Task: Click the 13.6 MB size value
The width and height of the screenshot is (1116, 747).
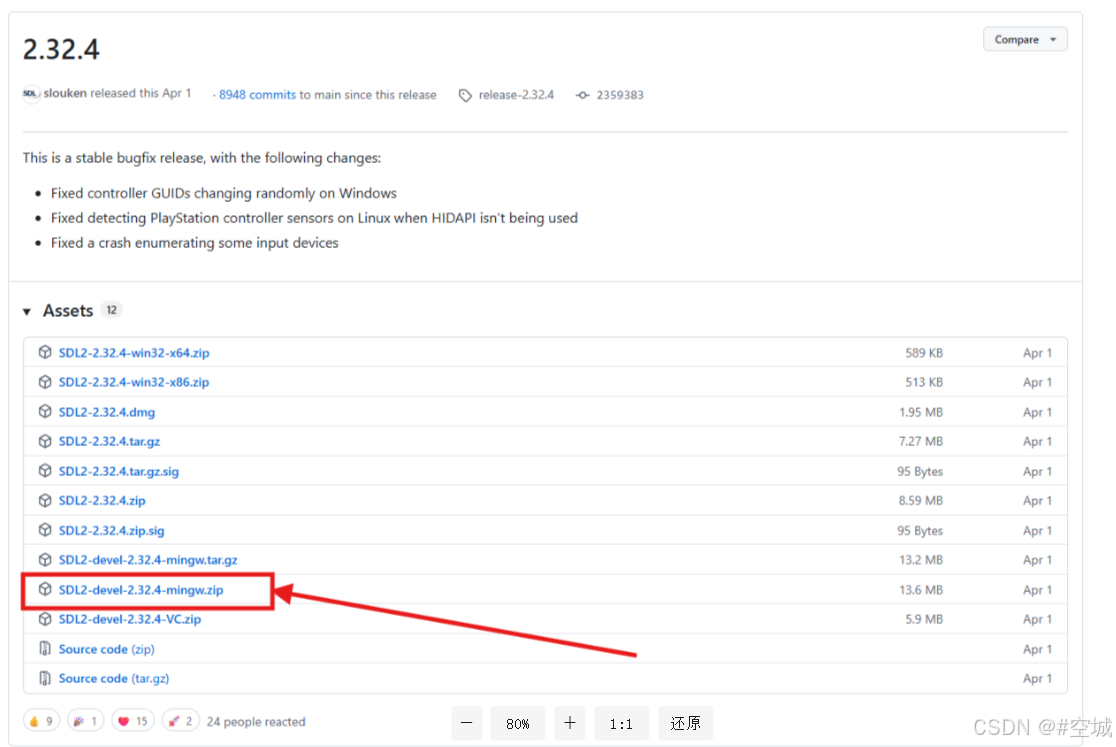Action: (x=921, y=590)
